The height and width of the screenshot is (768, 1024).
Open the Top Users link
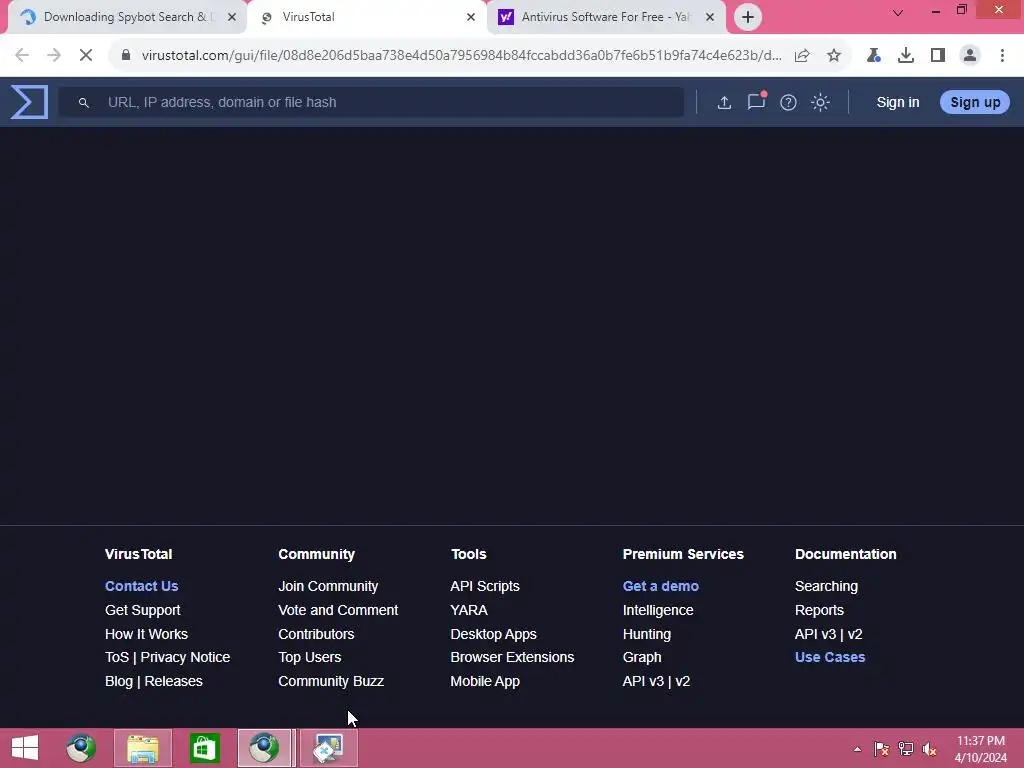click(310, 658)
